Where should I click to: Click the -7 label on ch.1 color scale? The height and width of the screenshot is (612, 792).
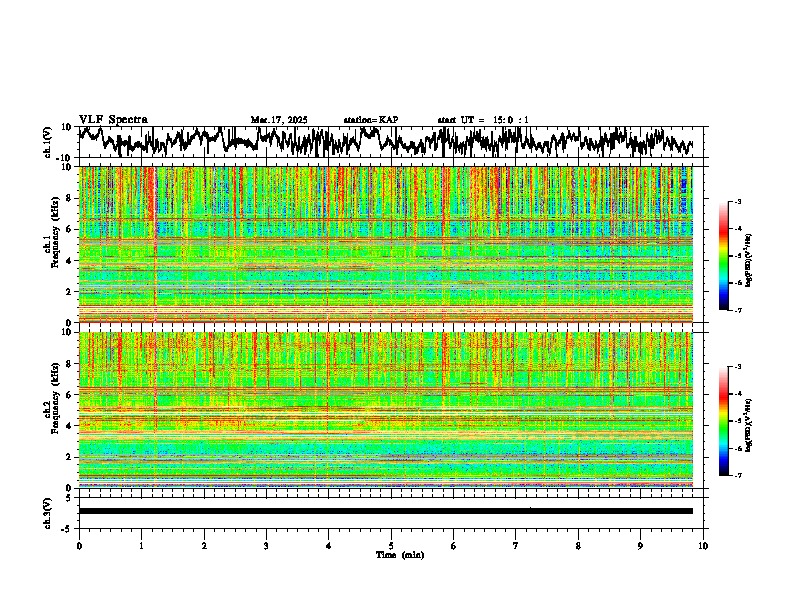(737, 310)
